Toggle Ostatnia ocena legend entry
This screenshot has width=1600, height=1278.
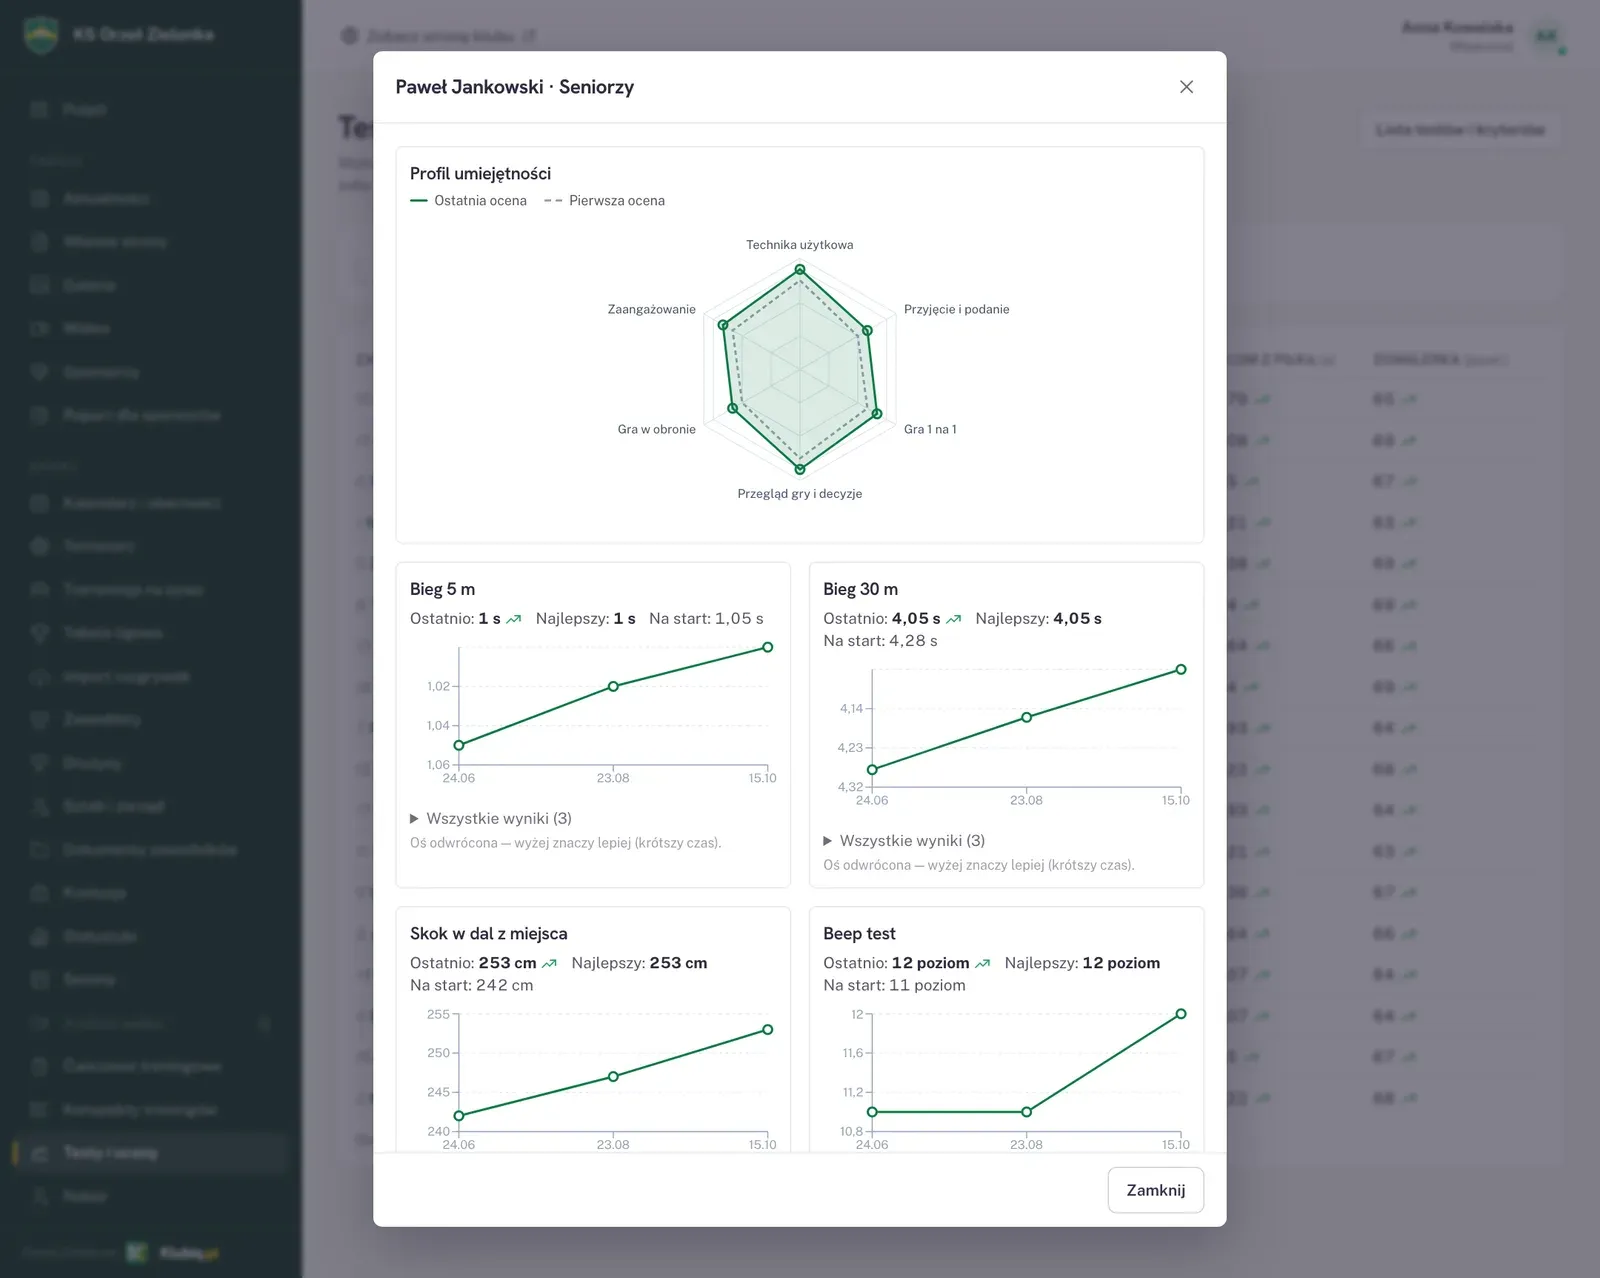click(x=468, y=200)
